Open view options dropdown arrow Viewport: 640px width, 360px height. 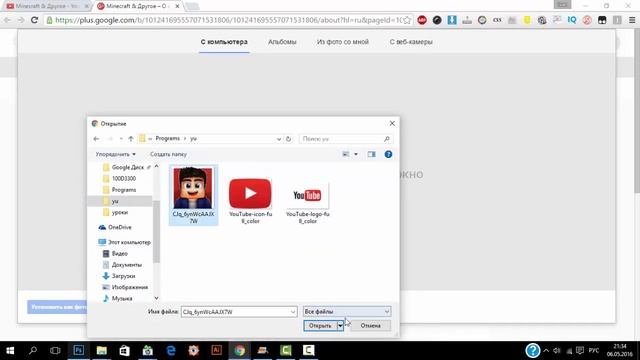[356, 154]
